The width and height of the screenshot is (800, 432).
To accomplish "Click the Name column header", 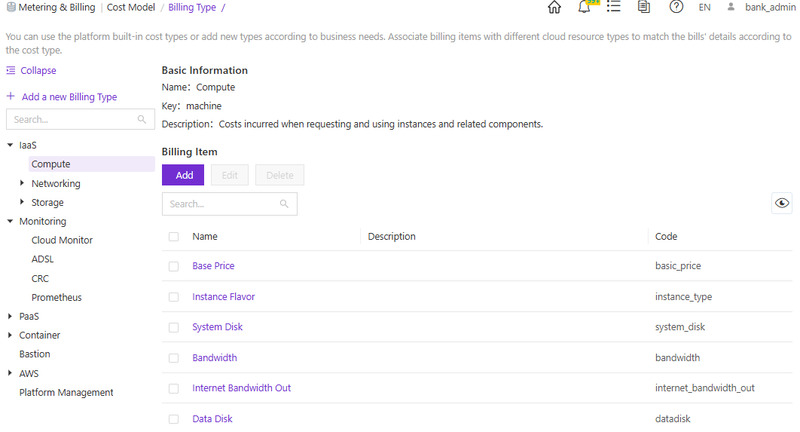I will pyautogui.click(x=205, y=236).
